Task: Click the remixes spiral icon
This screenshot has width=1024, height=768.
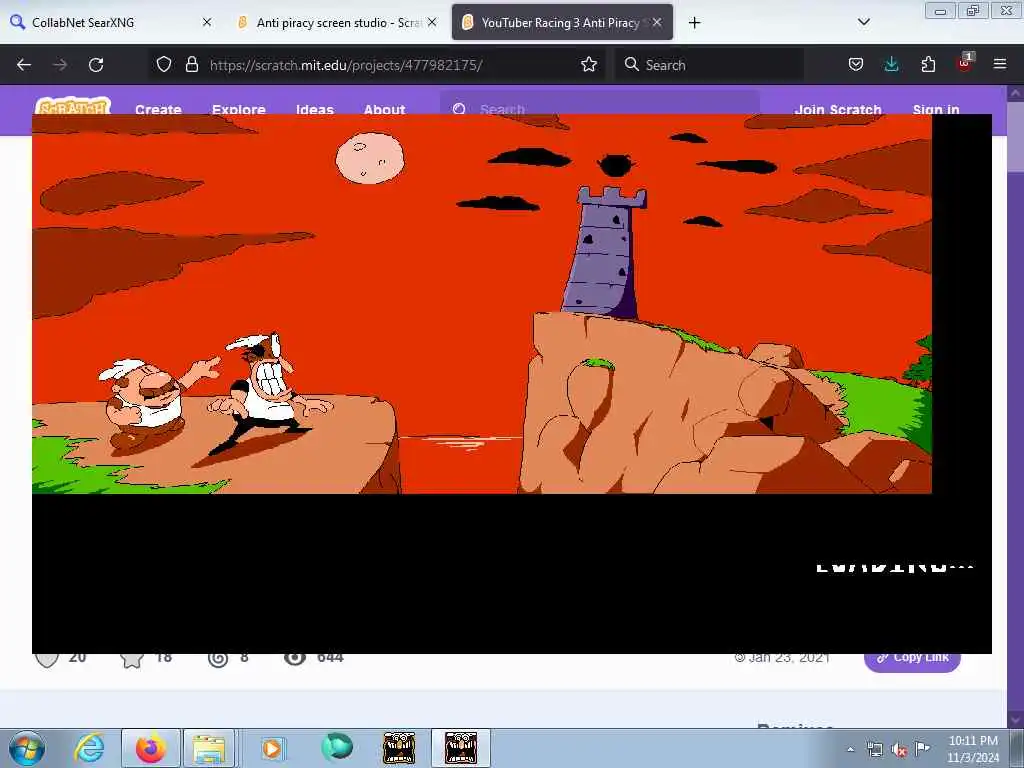Action: pyautogui.click(x=218, y=660)
